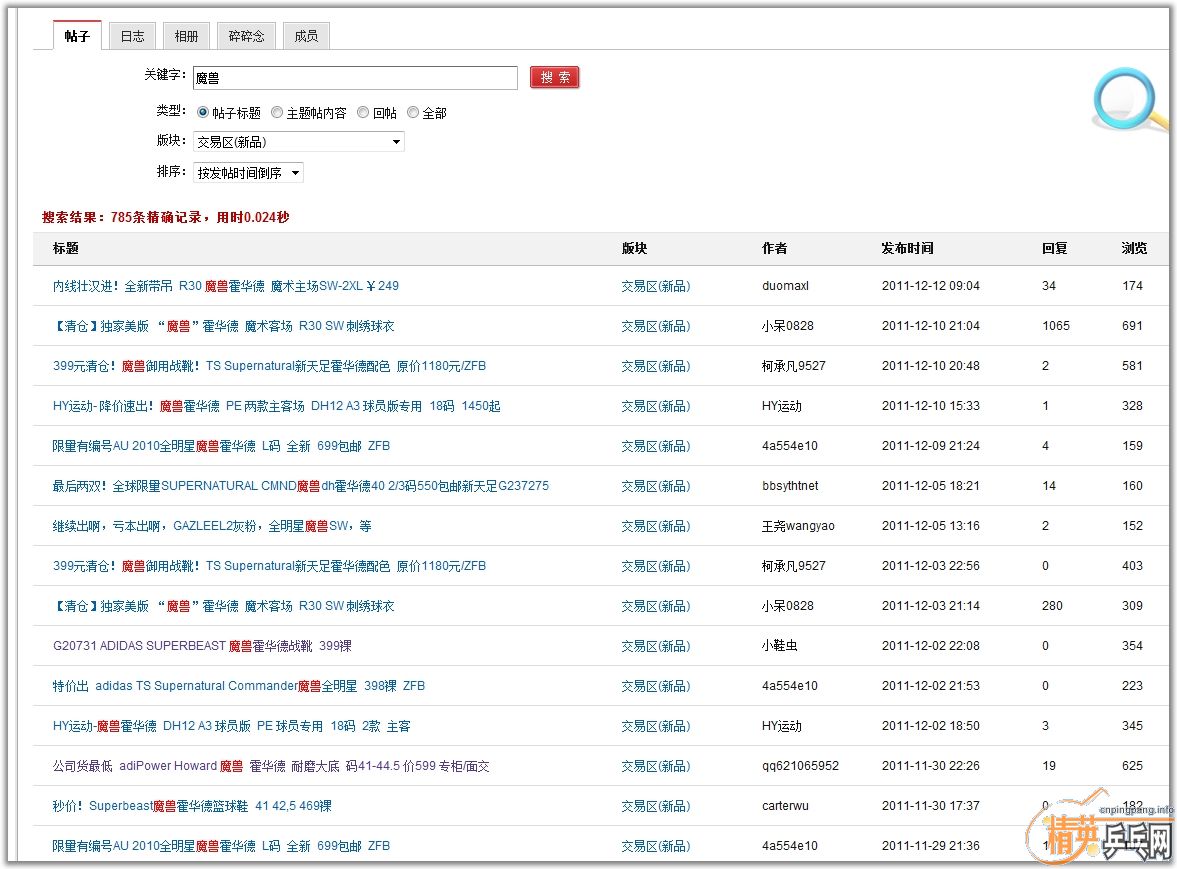Image resolution: width=1177 pixels, height=869 pixels.
Task: Open the 版块 dropdown showing 交易区(新品)
Action: pos(298,142)
